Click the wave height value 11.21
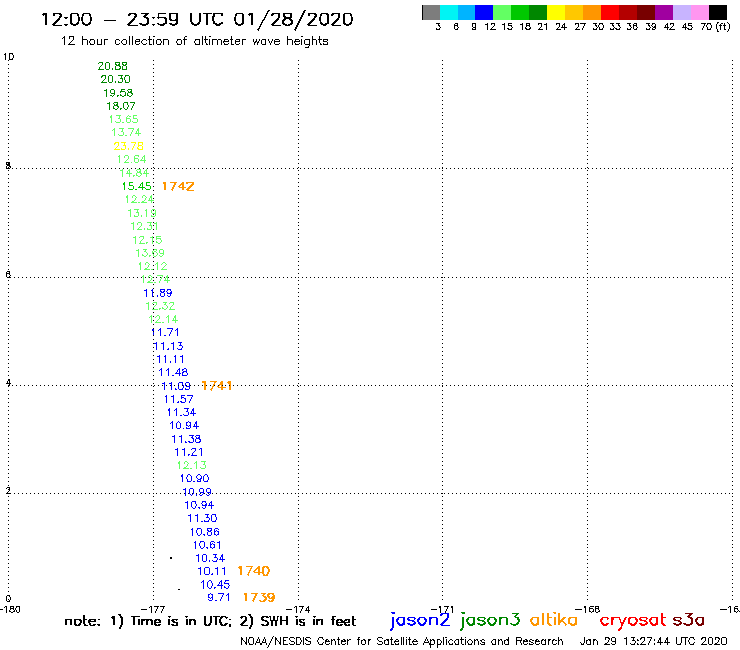 coord(189,453)
